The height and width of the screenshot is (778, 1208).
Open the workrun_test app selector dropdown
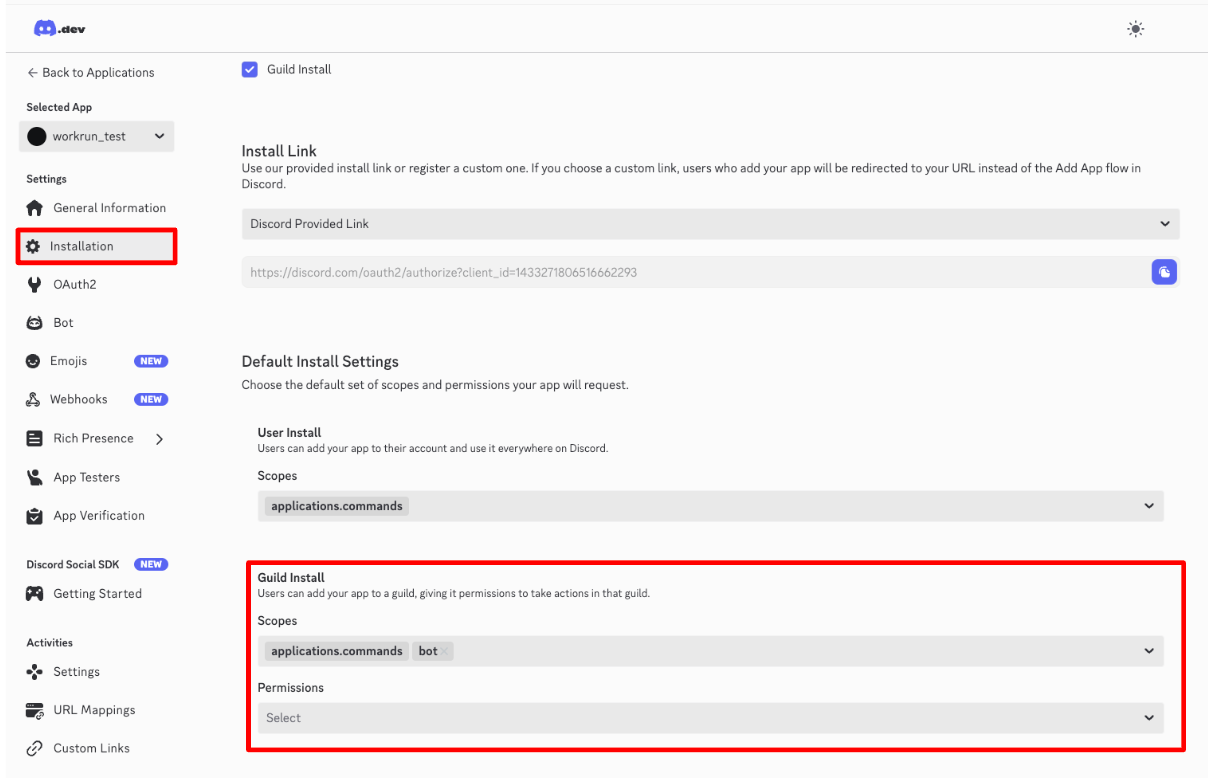(x=96, y=137)
